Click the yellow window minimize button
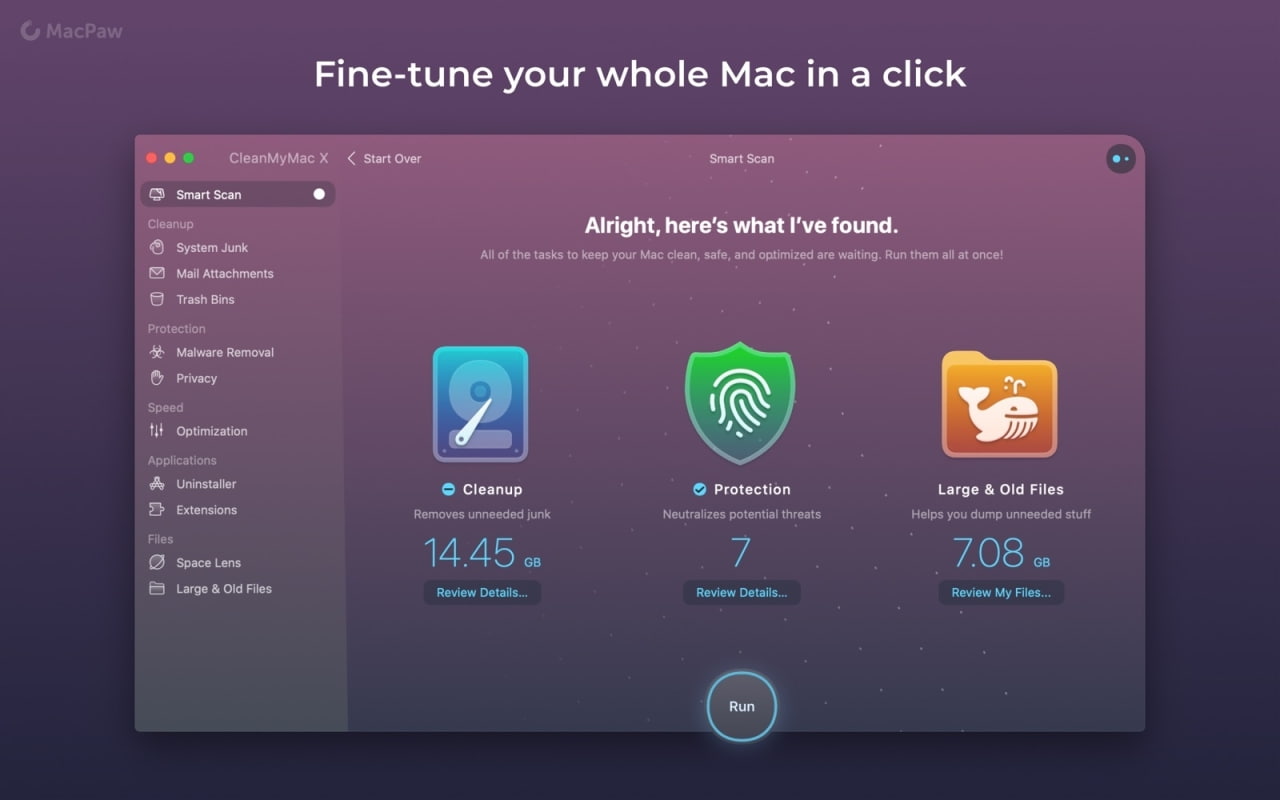The width and height of the screenshot is (1280, 800). (x=170, y=158)
